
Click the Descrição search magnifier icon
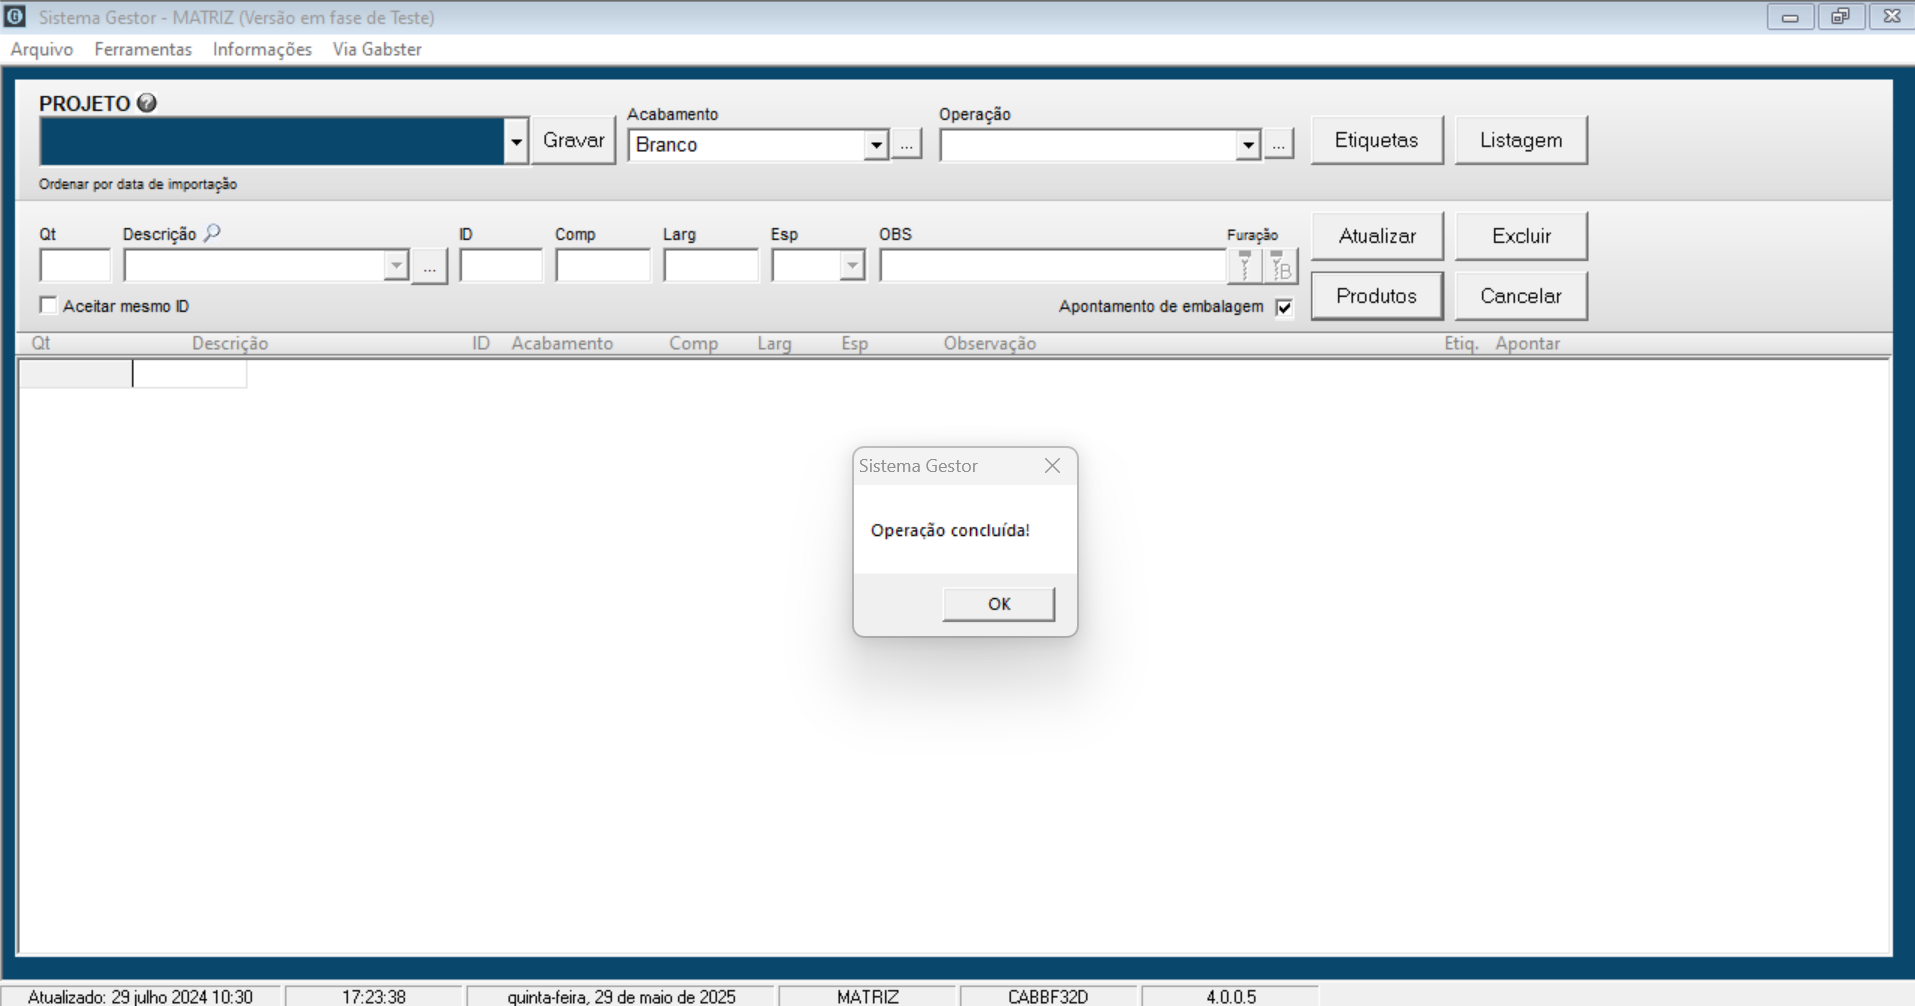(212, 233)
